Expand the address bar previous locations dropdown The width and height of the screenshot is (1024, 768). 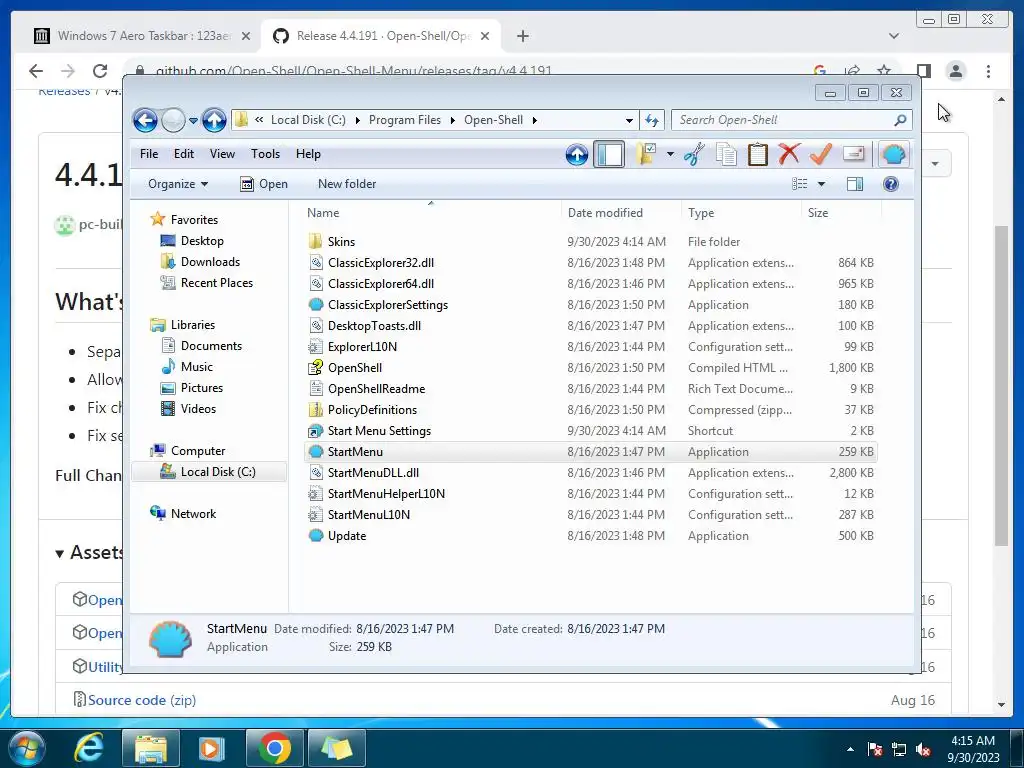(x=629, y=121)
